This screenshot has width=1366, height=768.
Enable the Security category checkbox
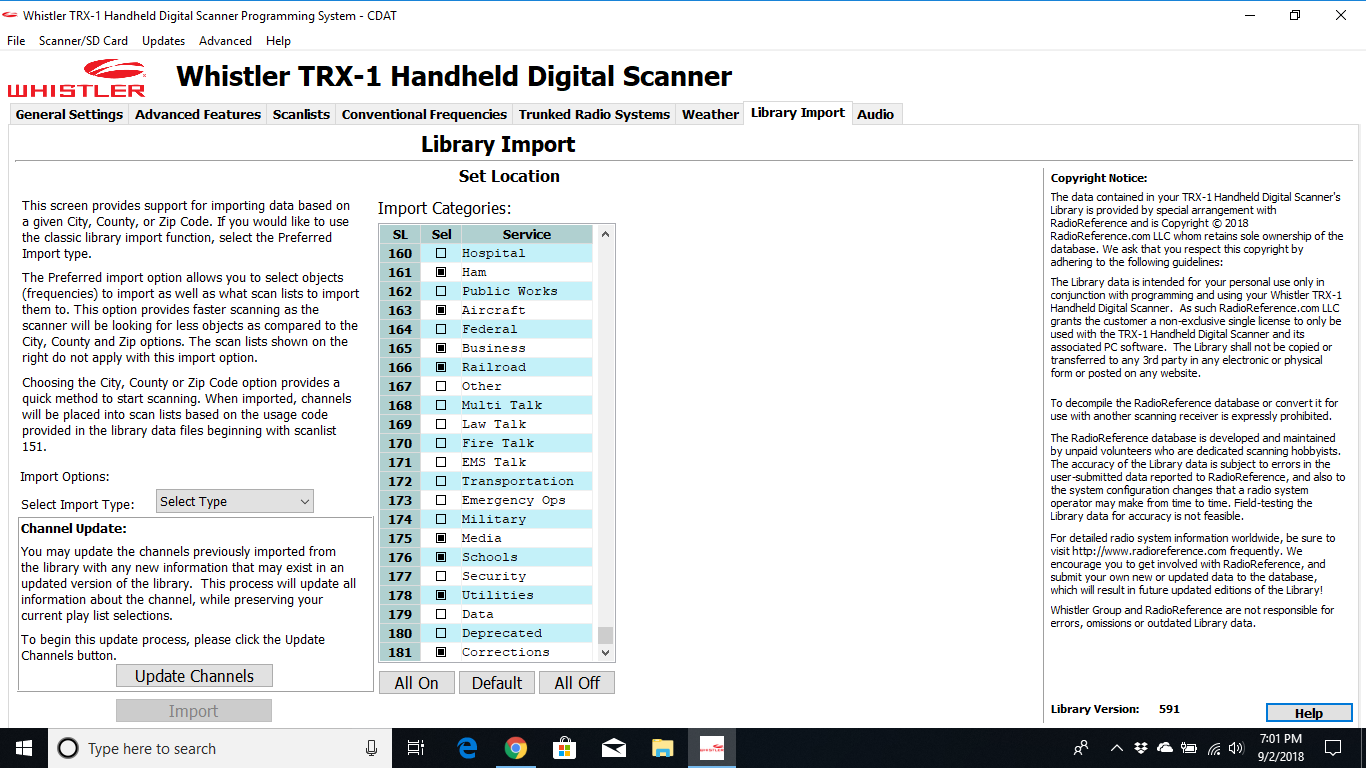point(441,576)
